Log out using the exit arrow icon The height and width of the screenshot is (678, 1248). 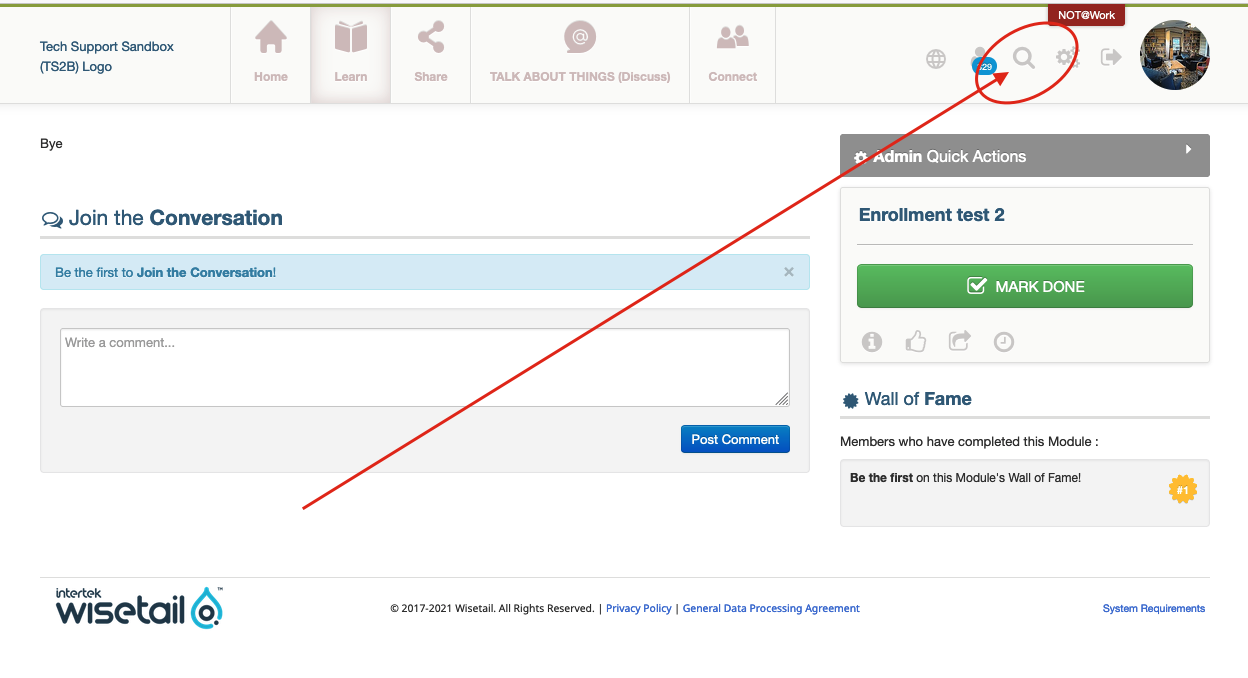[x=1110, y=58]
